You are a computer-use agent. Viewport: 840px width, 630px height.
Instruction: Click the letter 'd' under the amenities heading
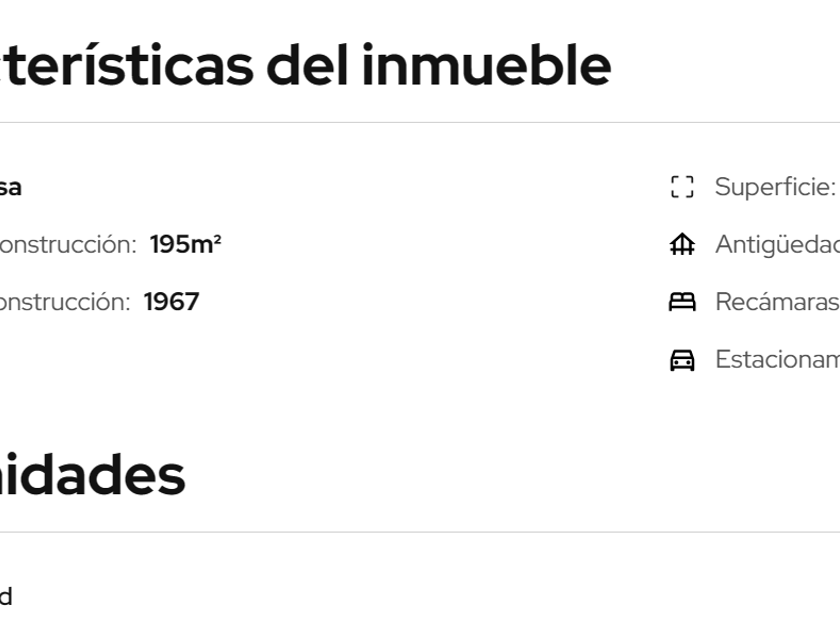pos(6,597)
